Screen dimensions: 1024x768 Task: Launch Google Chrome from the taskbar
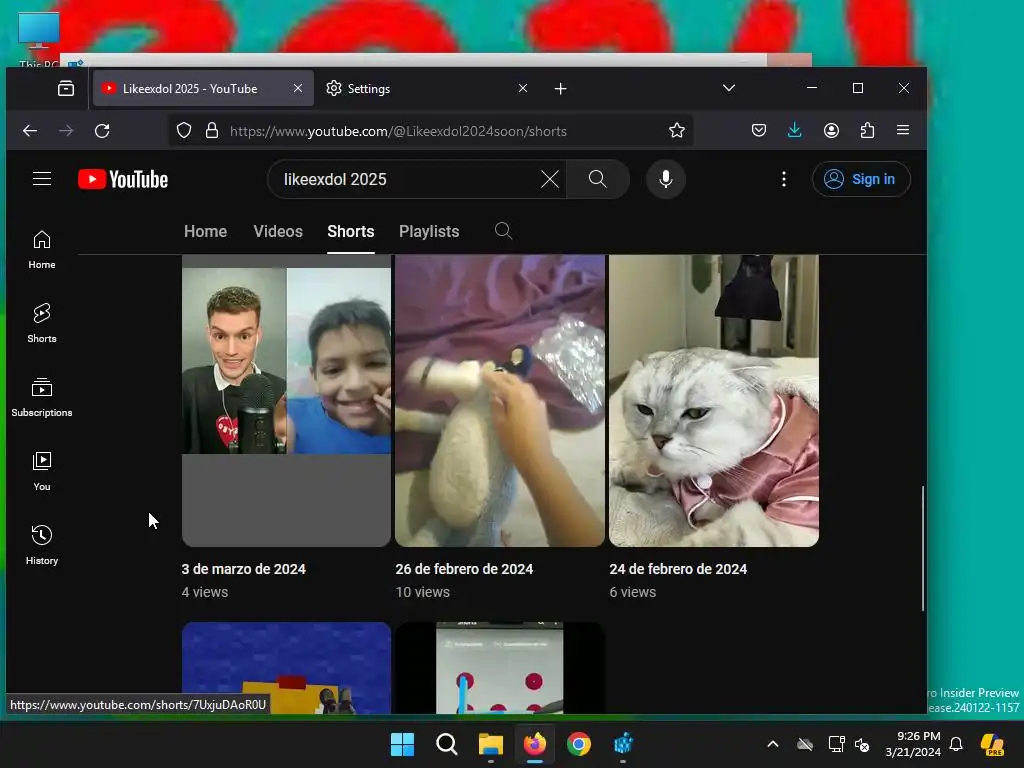tap(579, 744)
